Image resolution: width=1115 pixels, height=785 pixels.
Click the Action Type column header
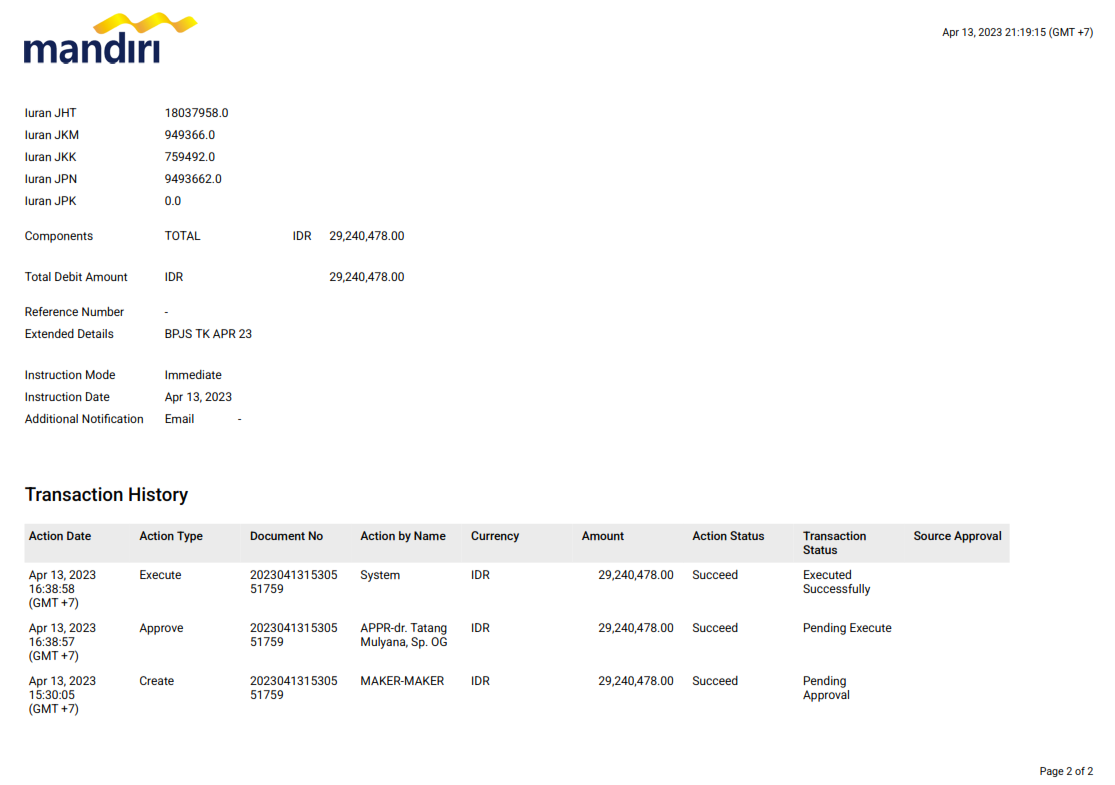pos(171,536)
